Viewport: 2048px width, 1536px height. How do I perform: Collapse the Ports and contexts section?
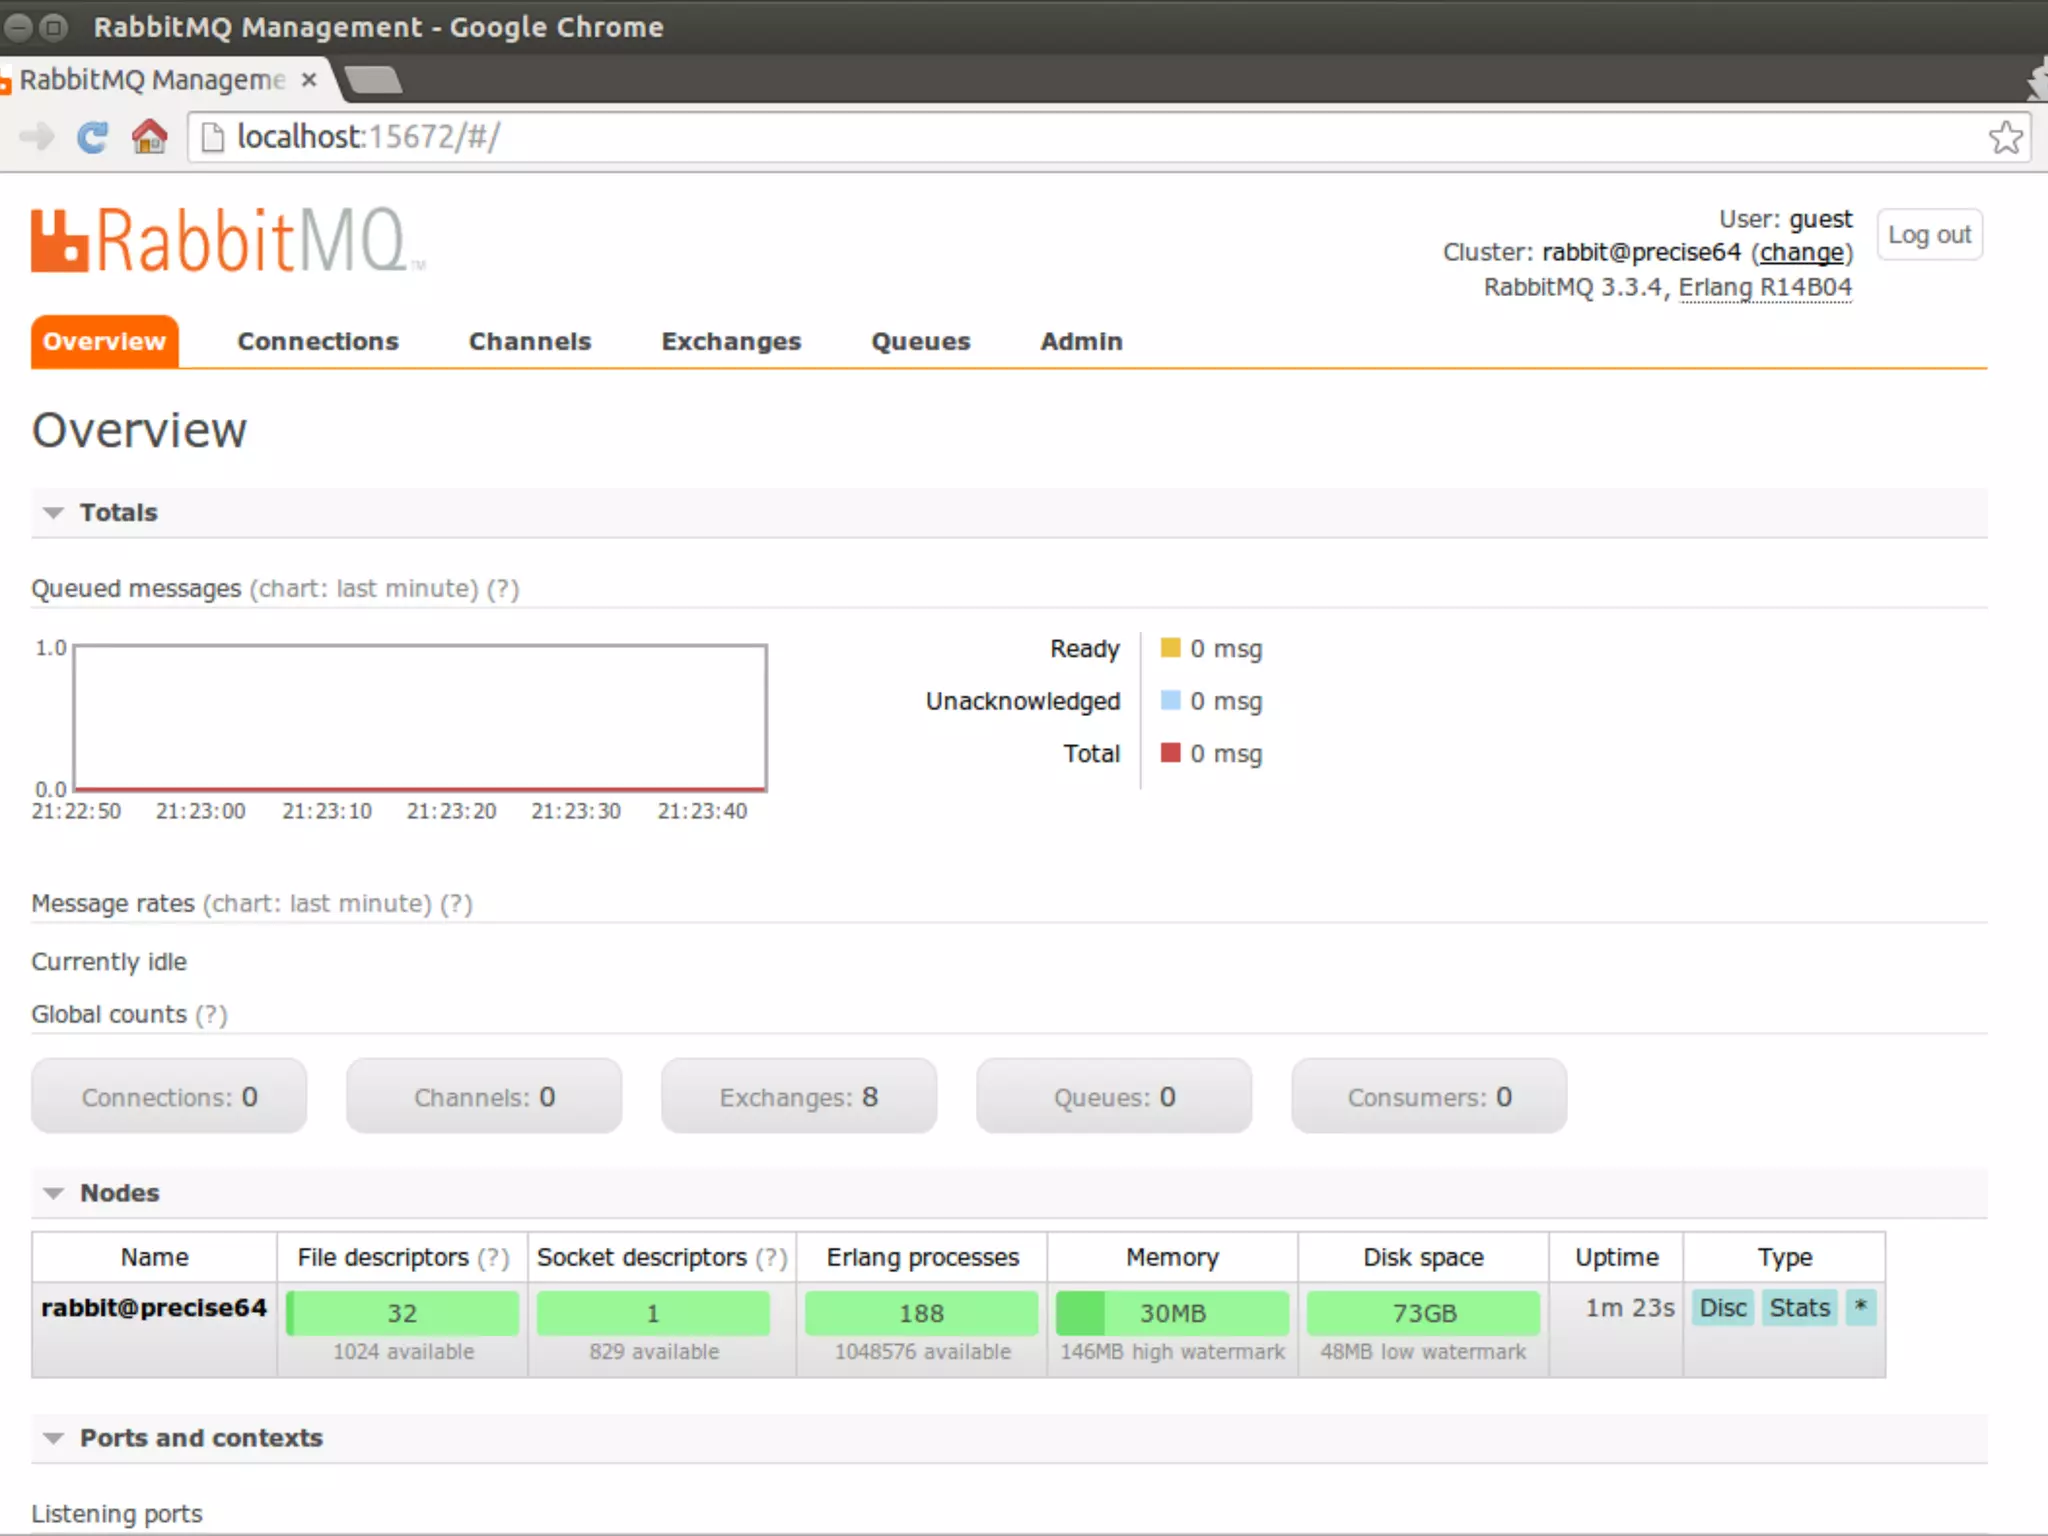200,1438
